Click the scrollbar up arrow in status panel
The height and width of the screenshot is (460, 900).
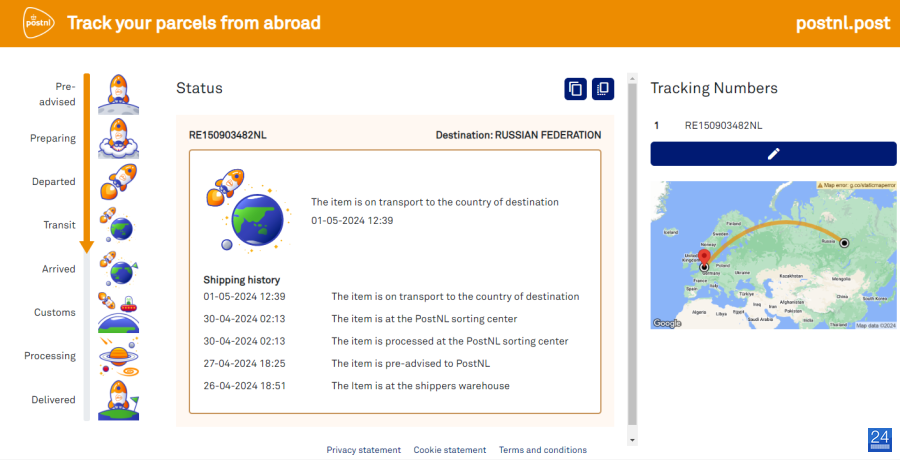point(633,78)
